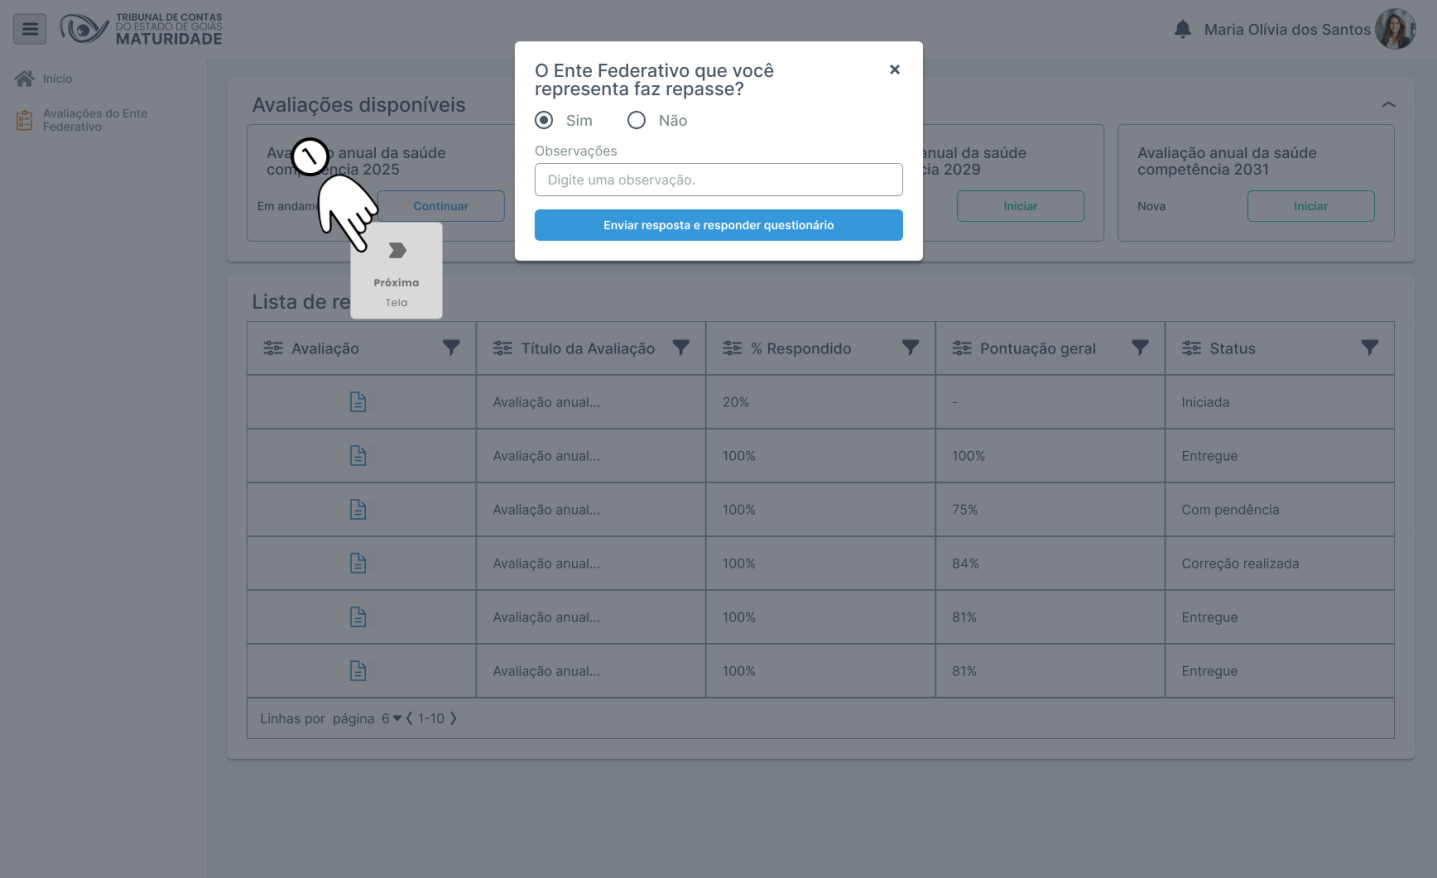Open the hamburger menu
Viewport: 1437px width, 878px height.
point(30,29)
